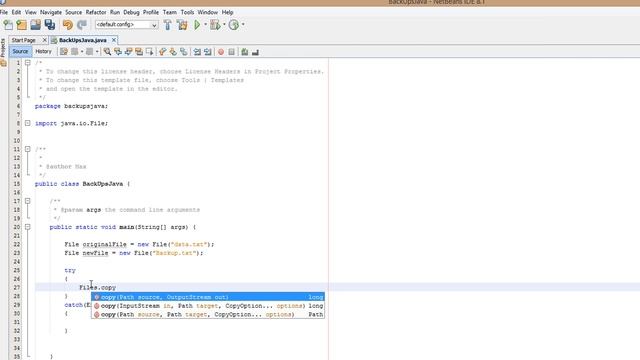This screenshot has height=360, width=640.
Task: Click the Build Project hammer icon
Action: pos(167,25)
